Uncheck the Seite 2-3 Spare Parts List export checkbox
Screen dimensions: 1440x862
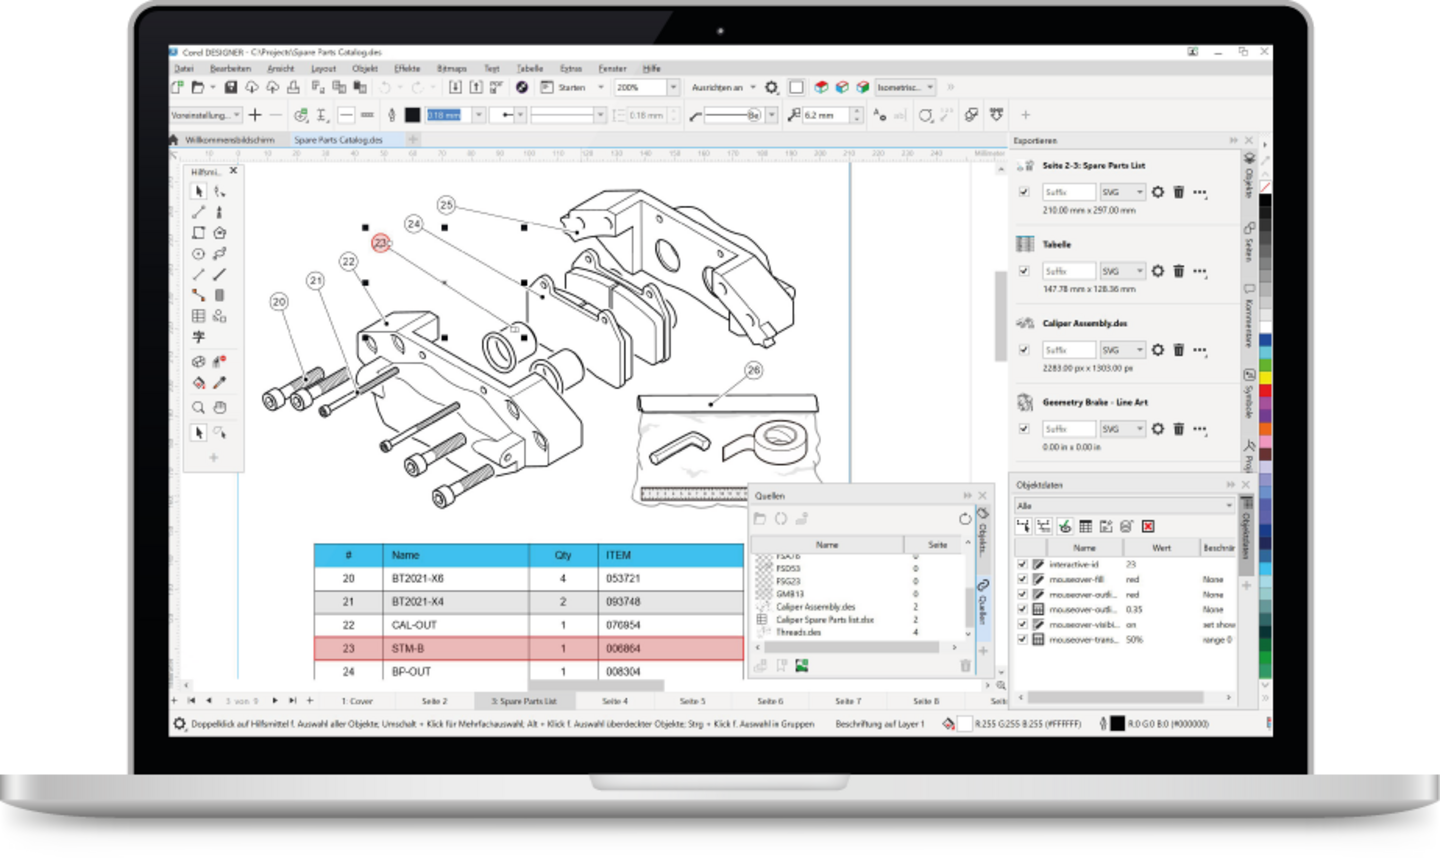pyautogui.click(x=1024, y=192)
